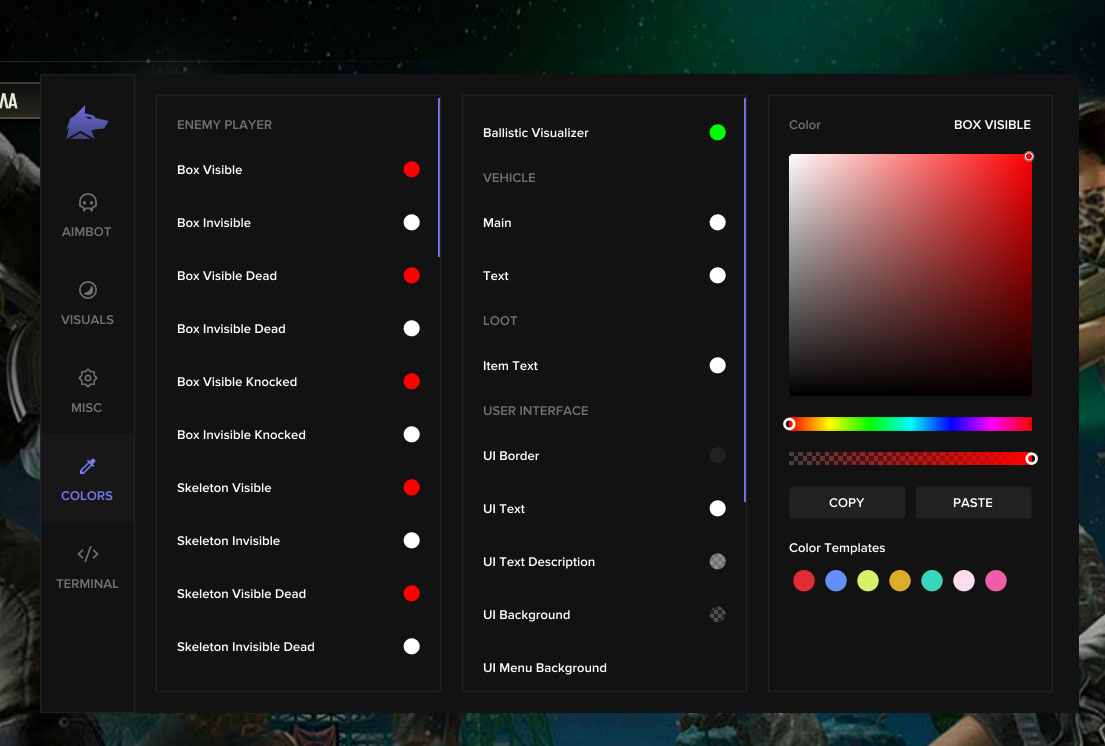
Task: Choose the hot pink color template
Action: point(996,581)
